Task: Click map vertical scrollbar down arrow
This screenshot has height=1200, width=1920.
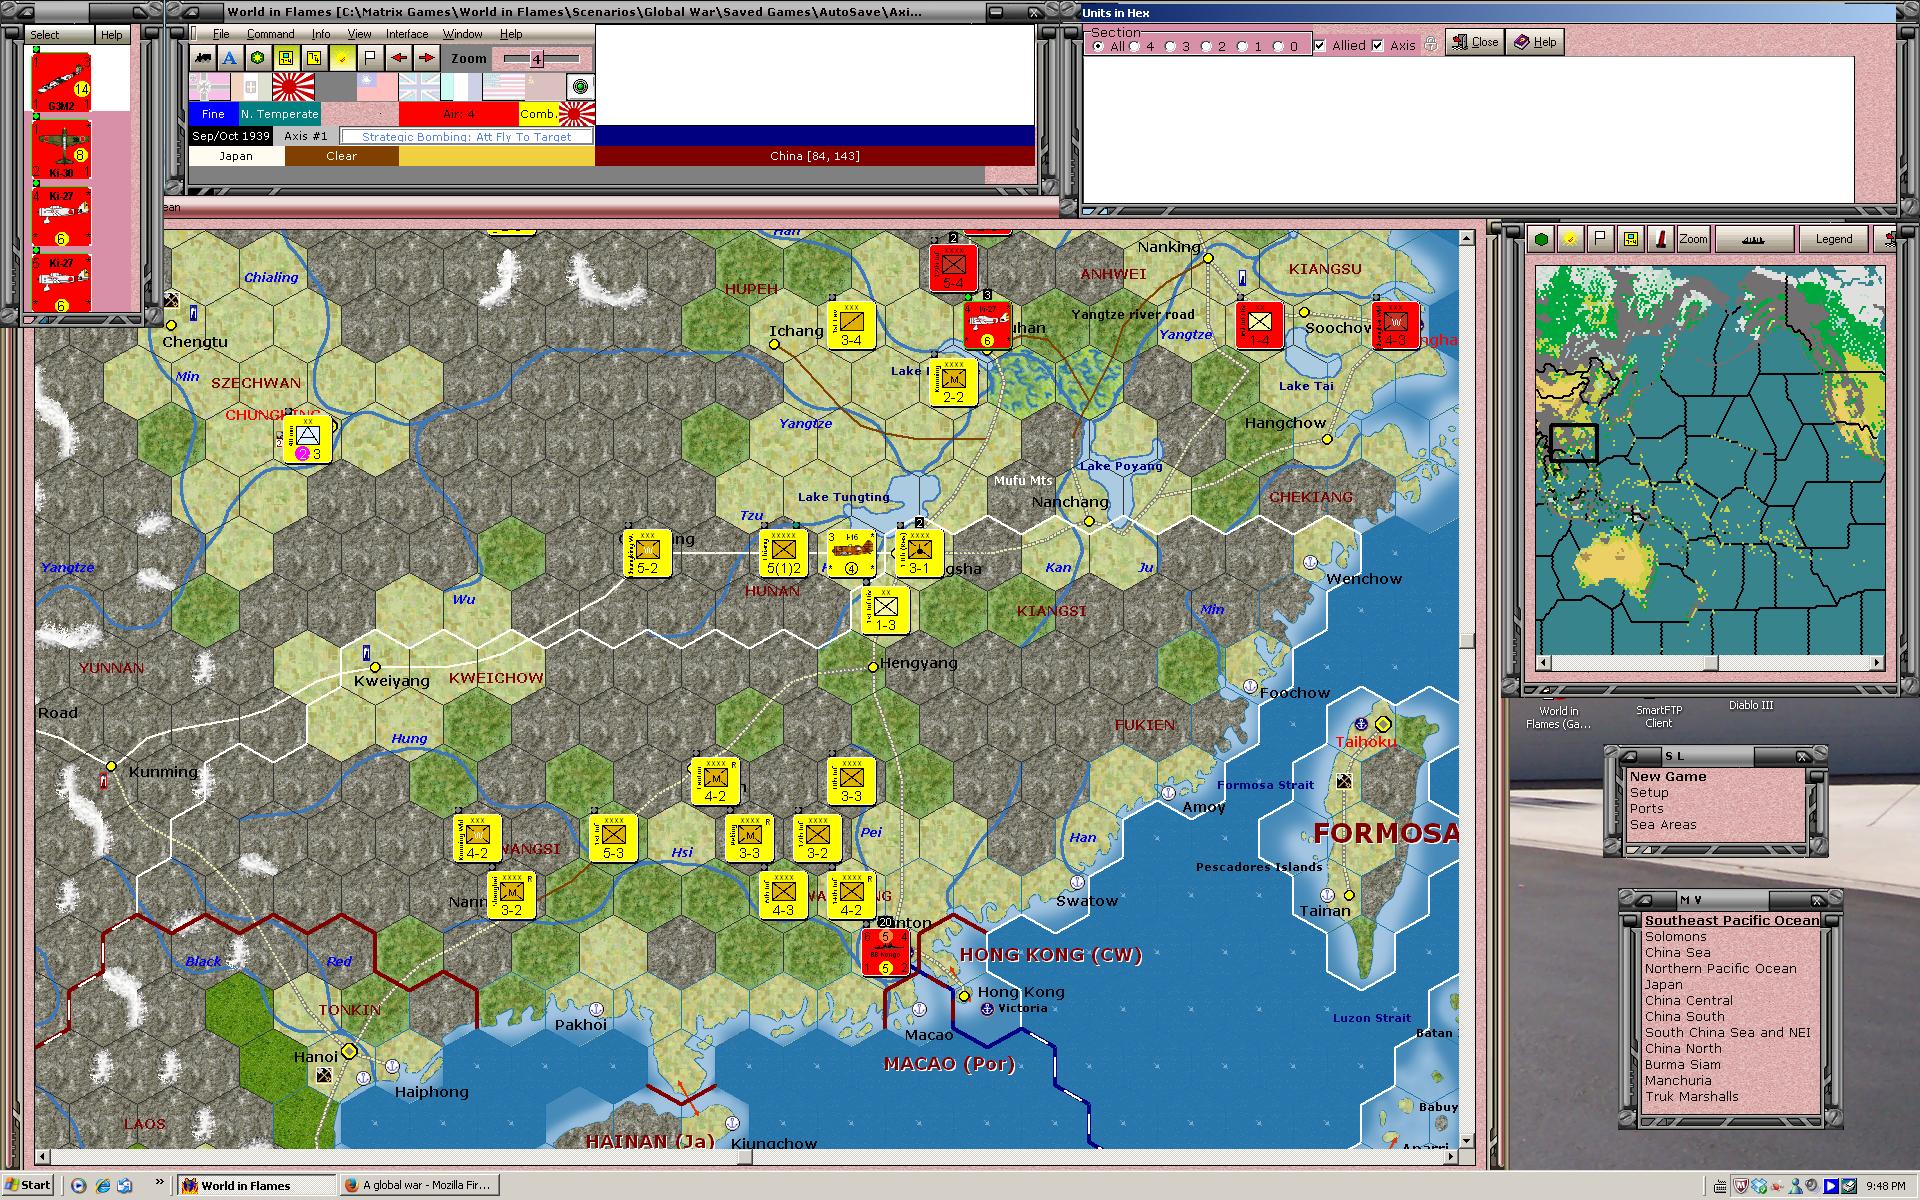Action: (x=1467, y=1140)
